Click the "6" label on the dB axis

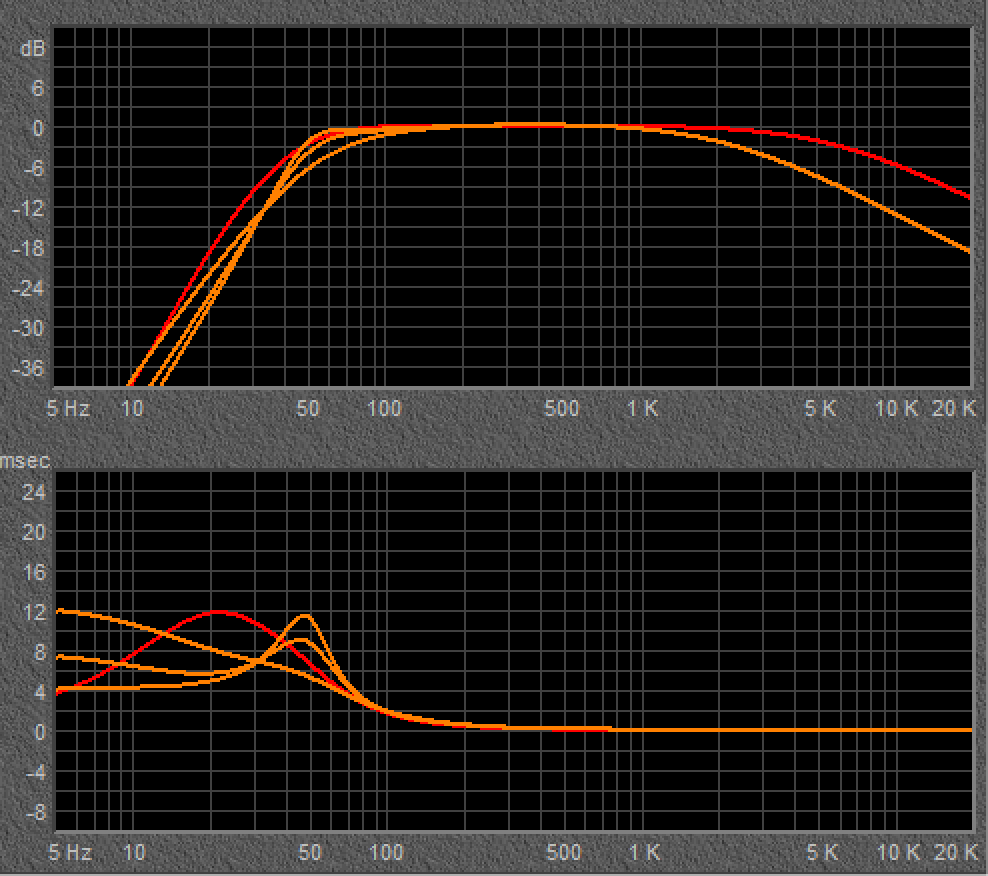click(x=38, y=88)
